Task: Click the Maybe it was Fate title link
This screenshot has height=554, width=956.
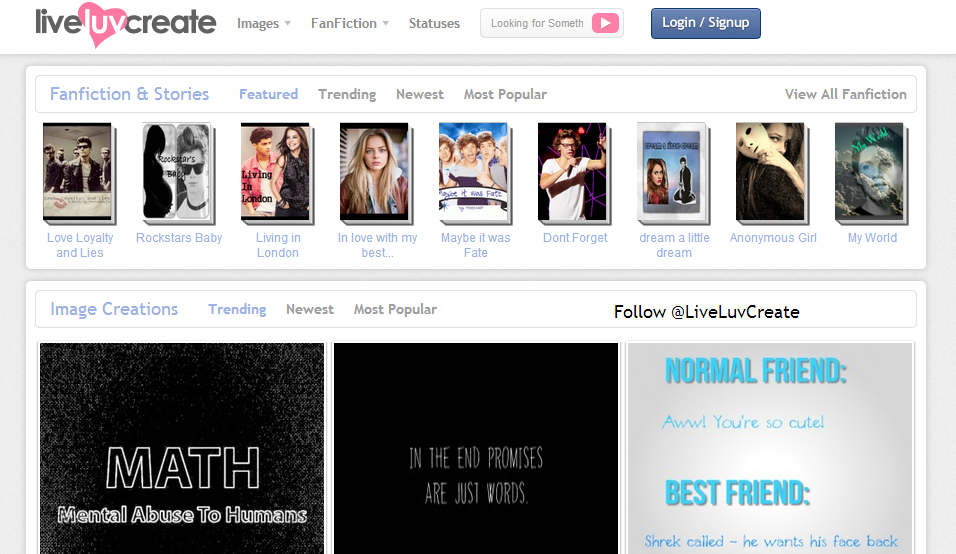Action: 476,245
